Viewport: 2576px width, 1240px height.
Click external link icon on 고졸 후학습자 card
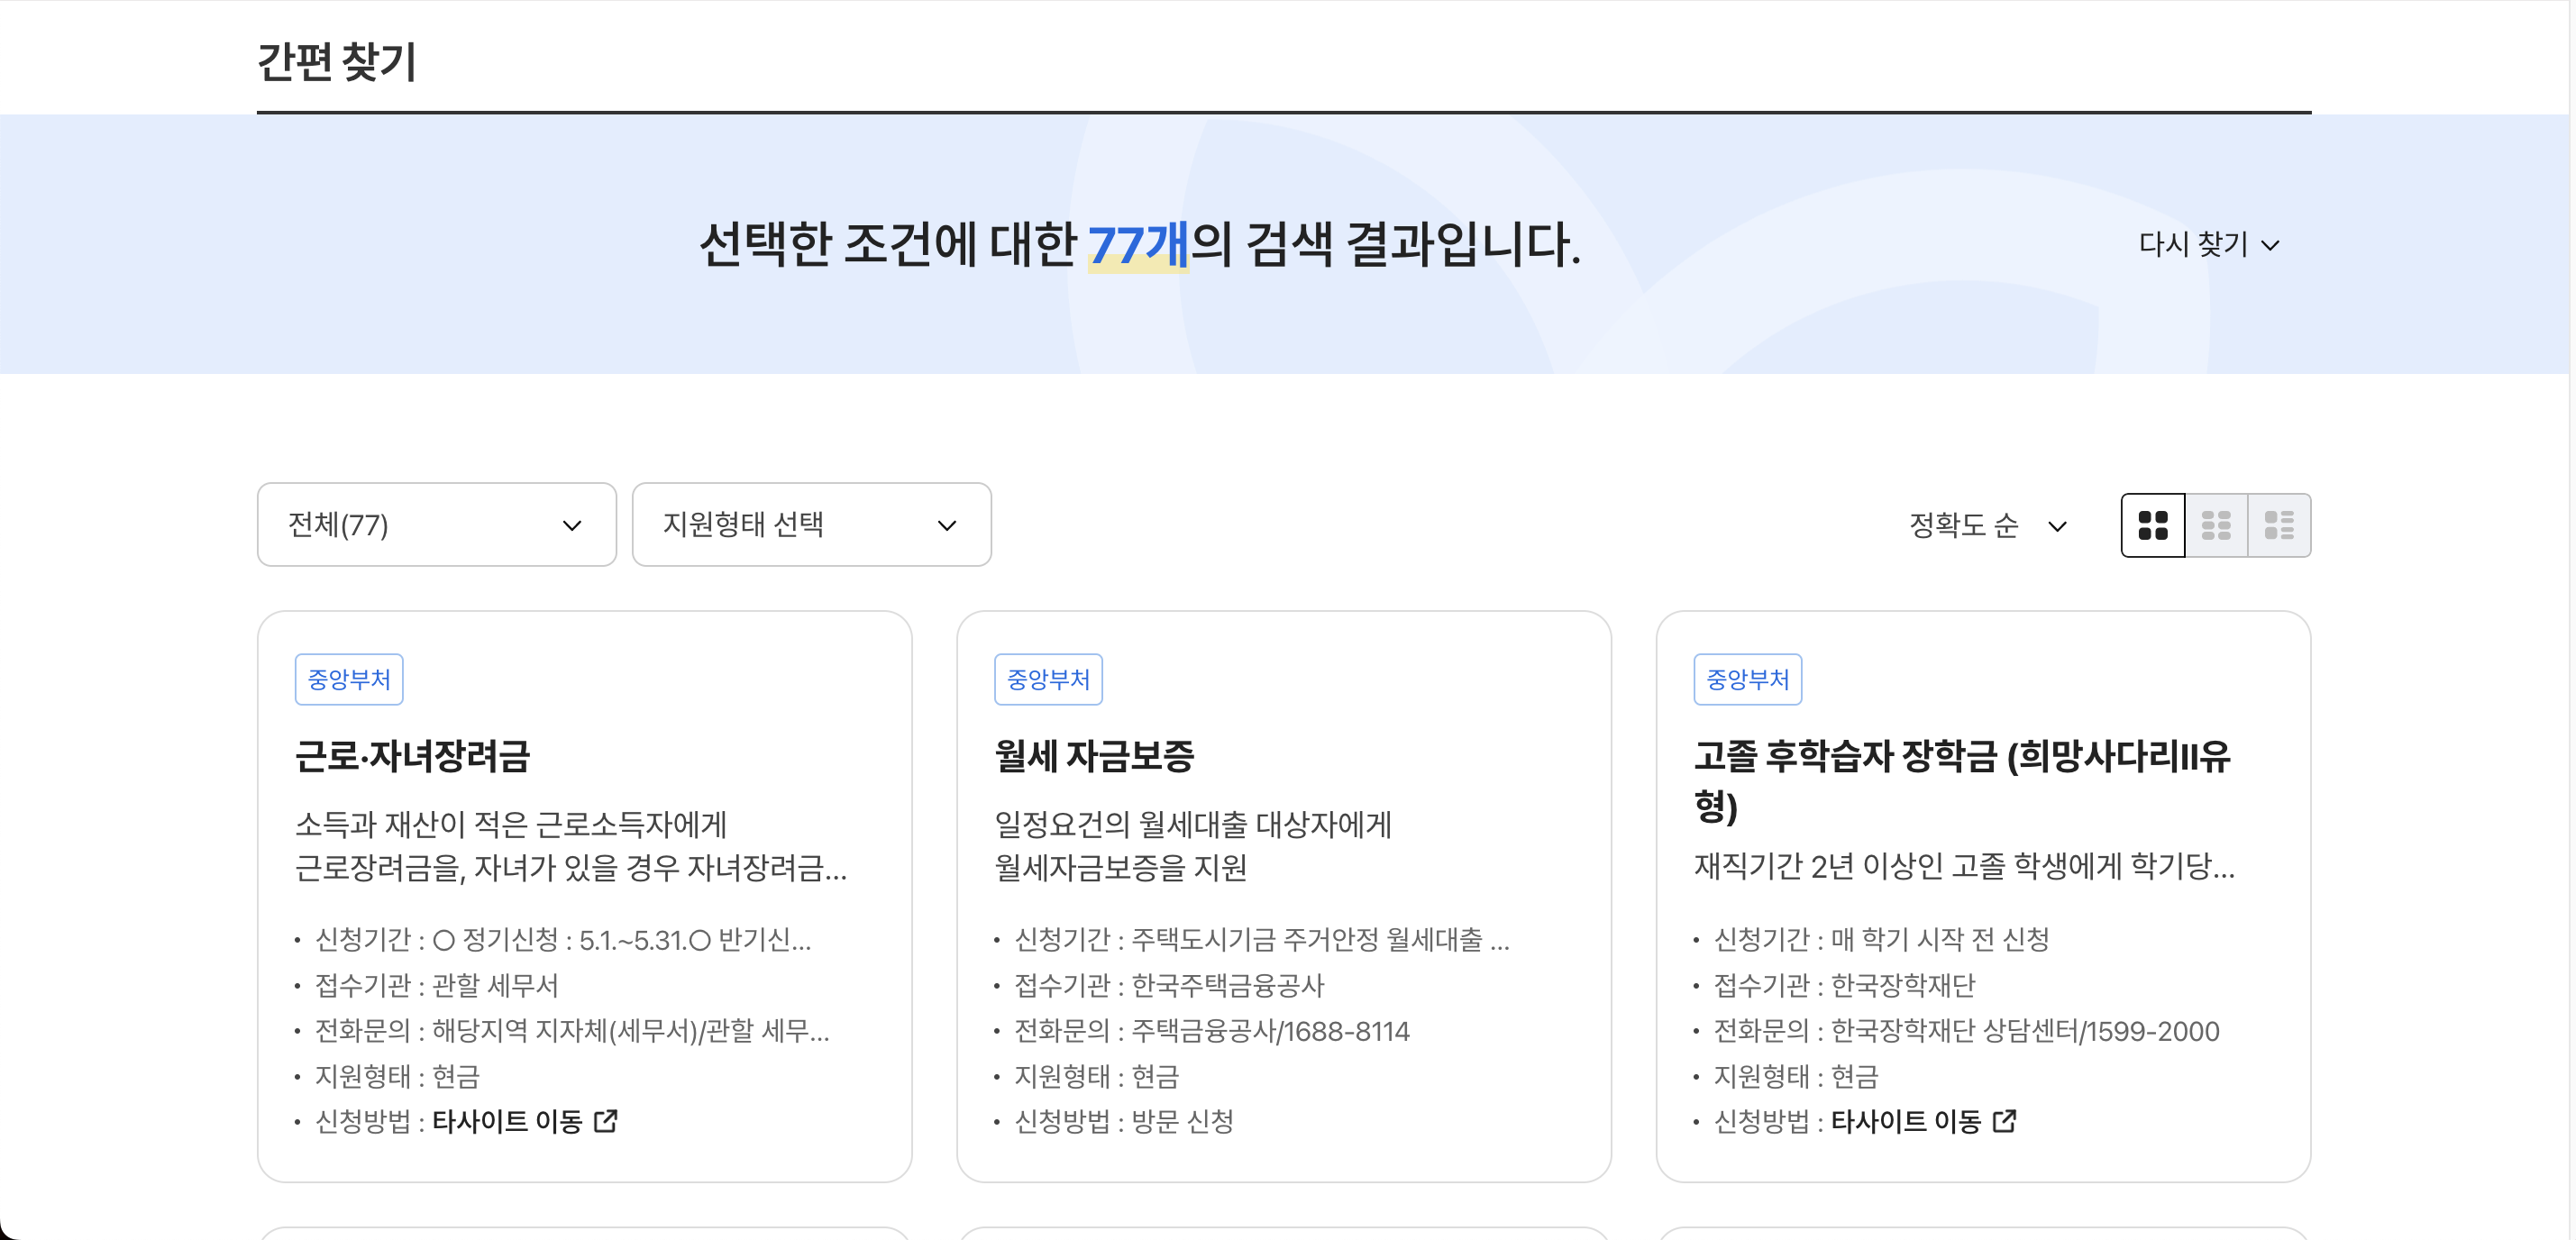coord(2004,1121)
